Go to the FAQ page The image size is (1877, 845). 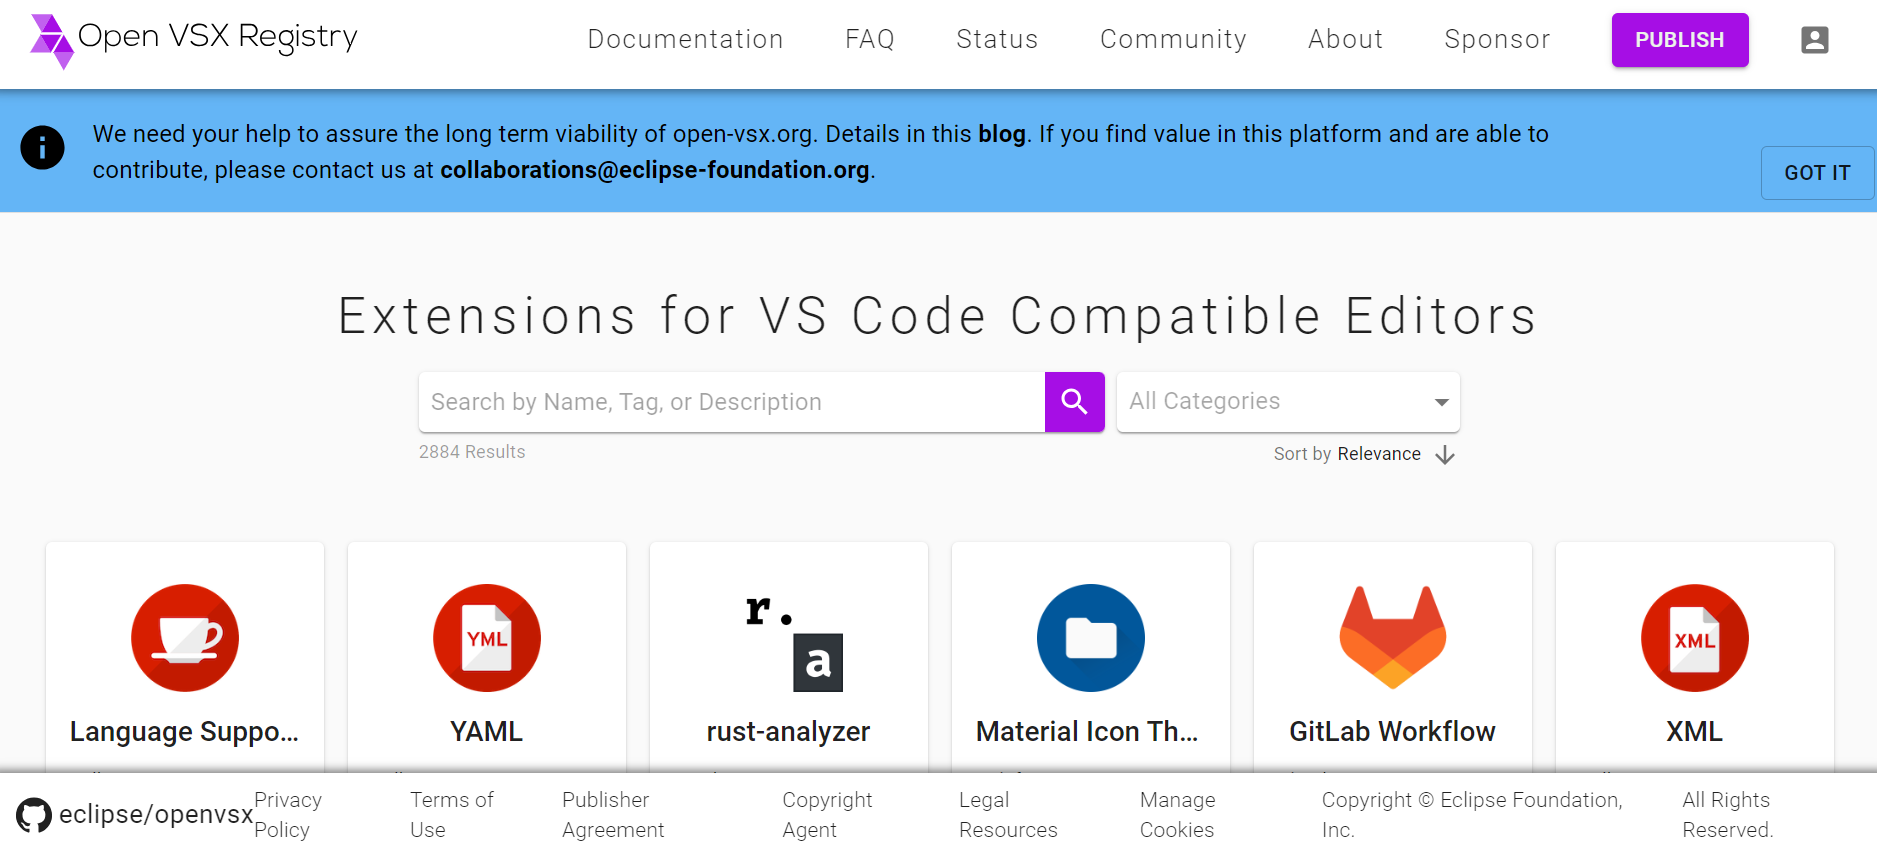point(869,39)
